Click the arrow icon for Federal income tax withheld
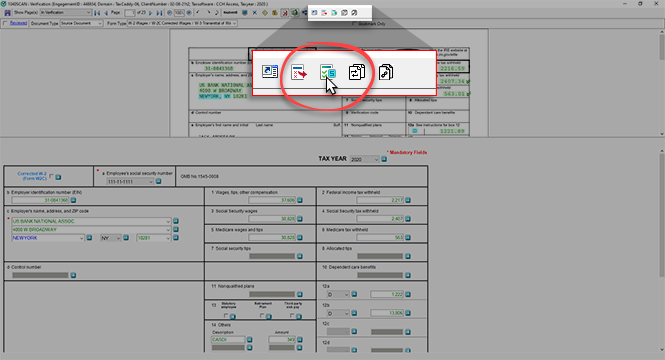The width and height of the screenshot is (665, 360). (x=408, y=200)
